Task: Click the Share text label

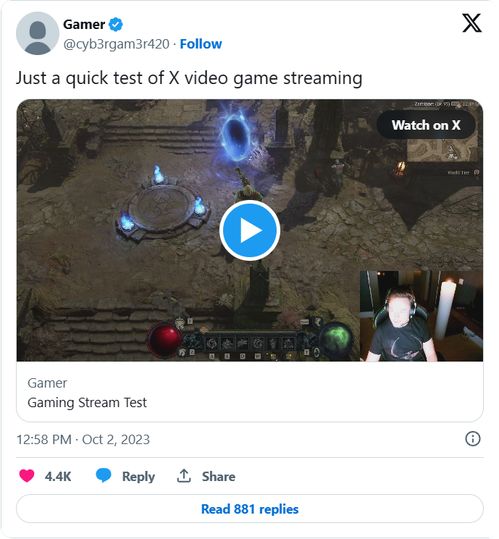Action: click(x=219, y=476)
